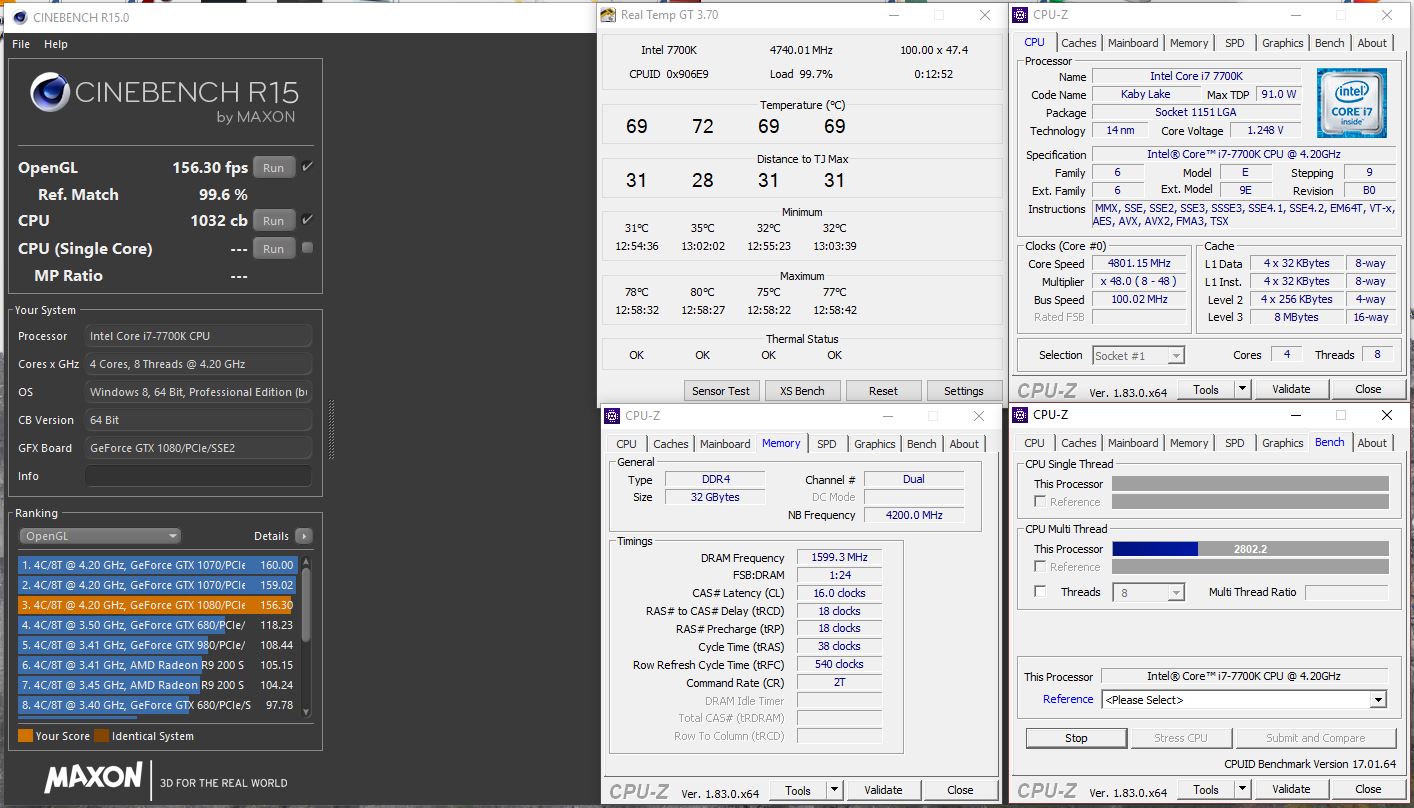Click XS Bench in Real Temp
Screen dimensions: 1414x808
click(802, 391)
